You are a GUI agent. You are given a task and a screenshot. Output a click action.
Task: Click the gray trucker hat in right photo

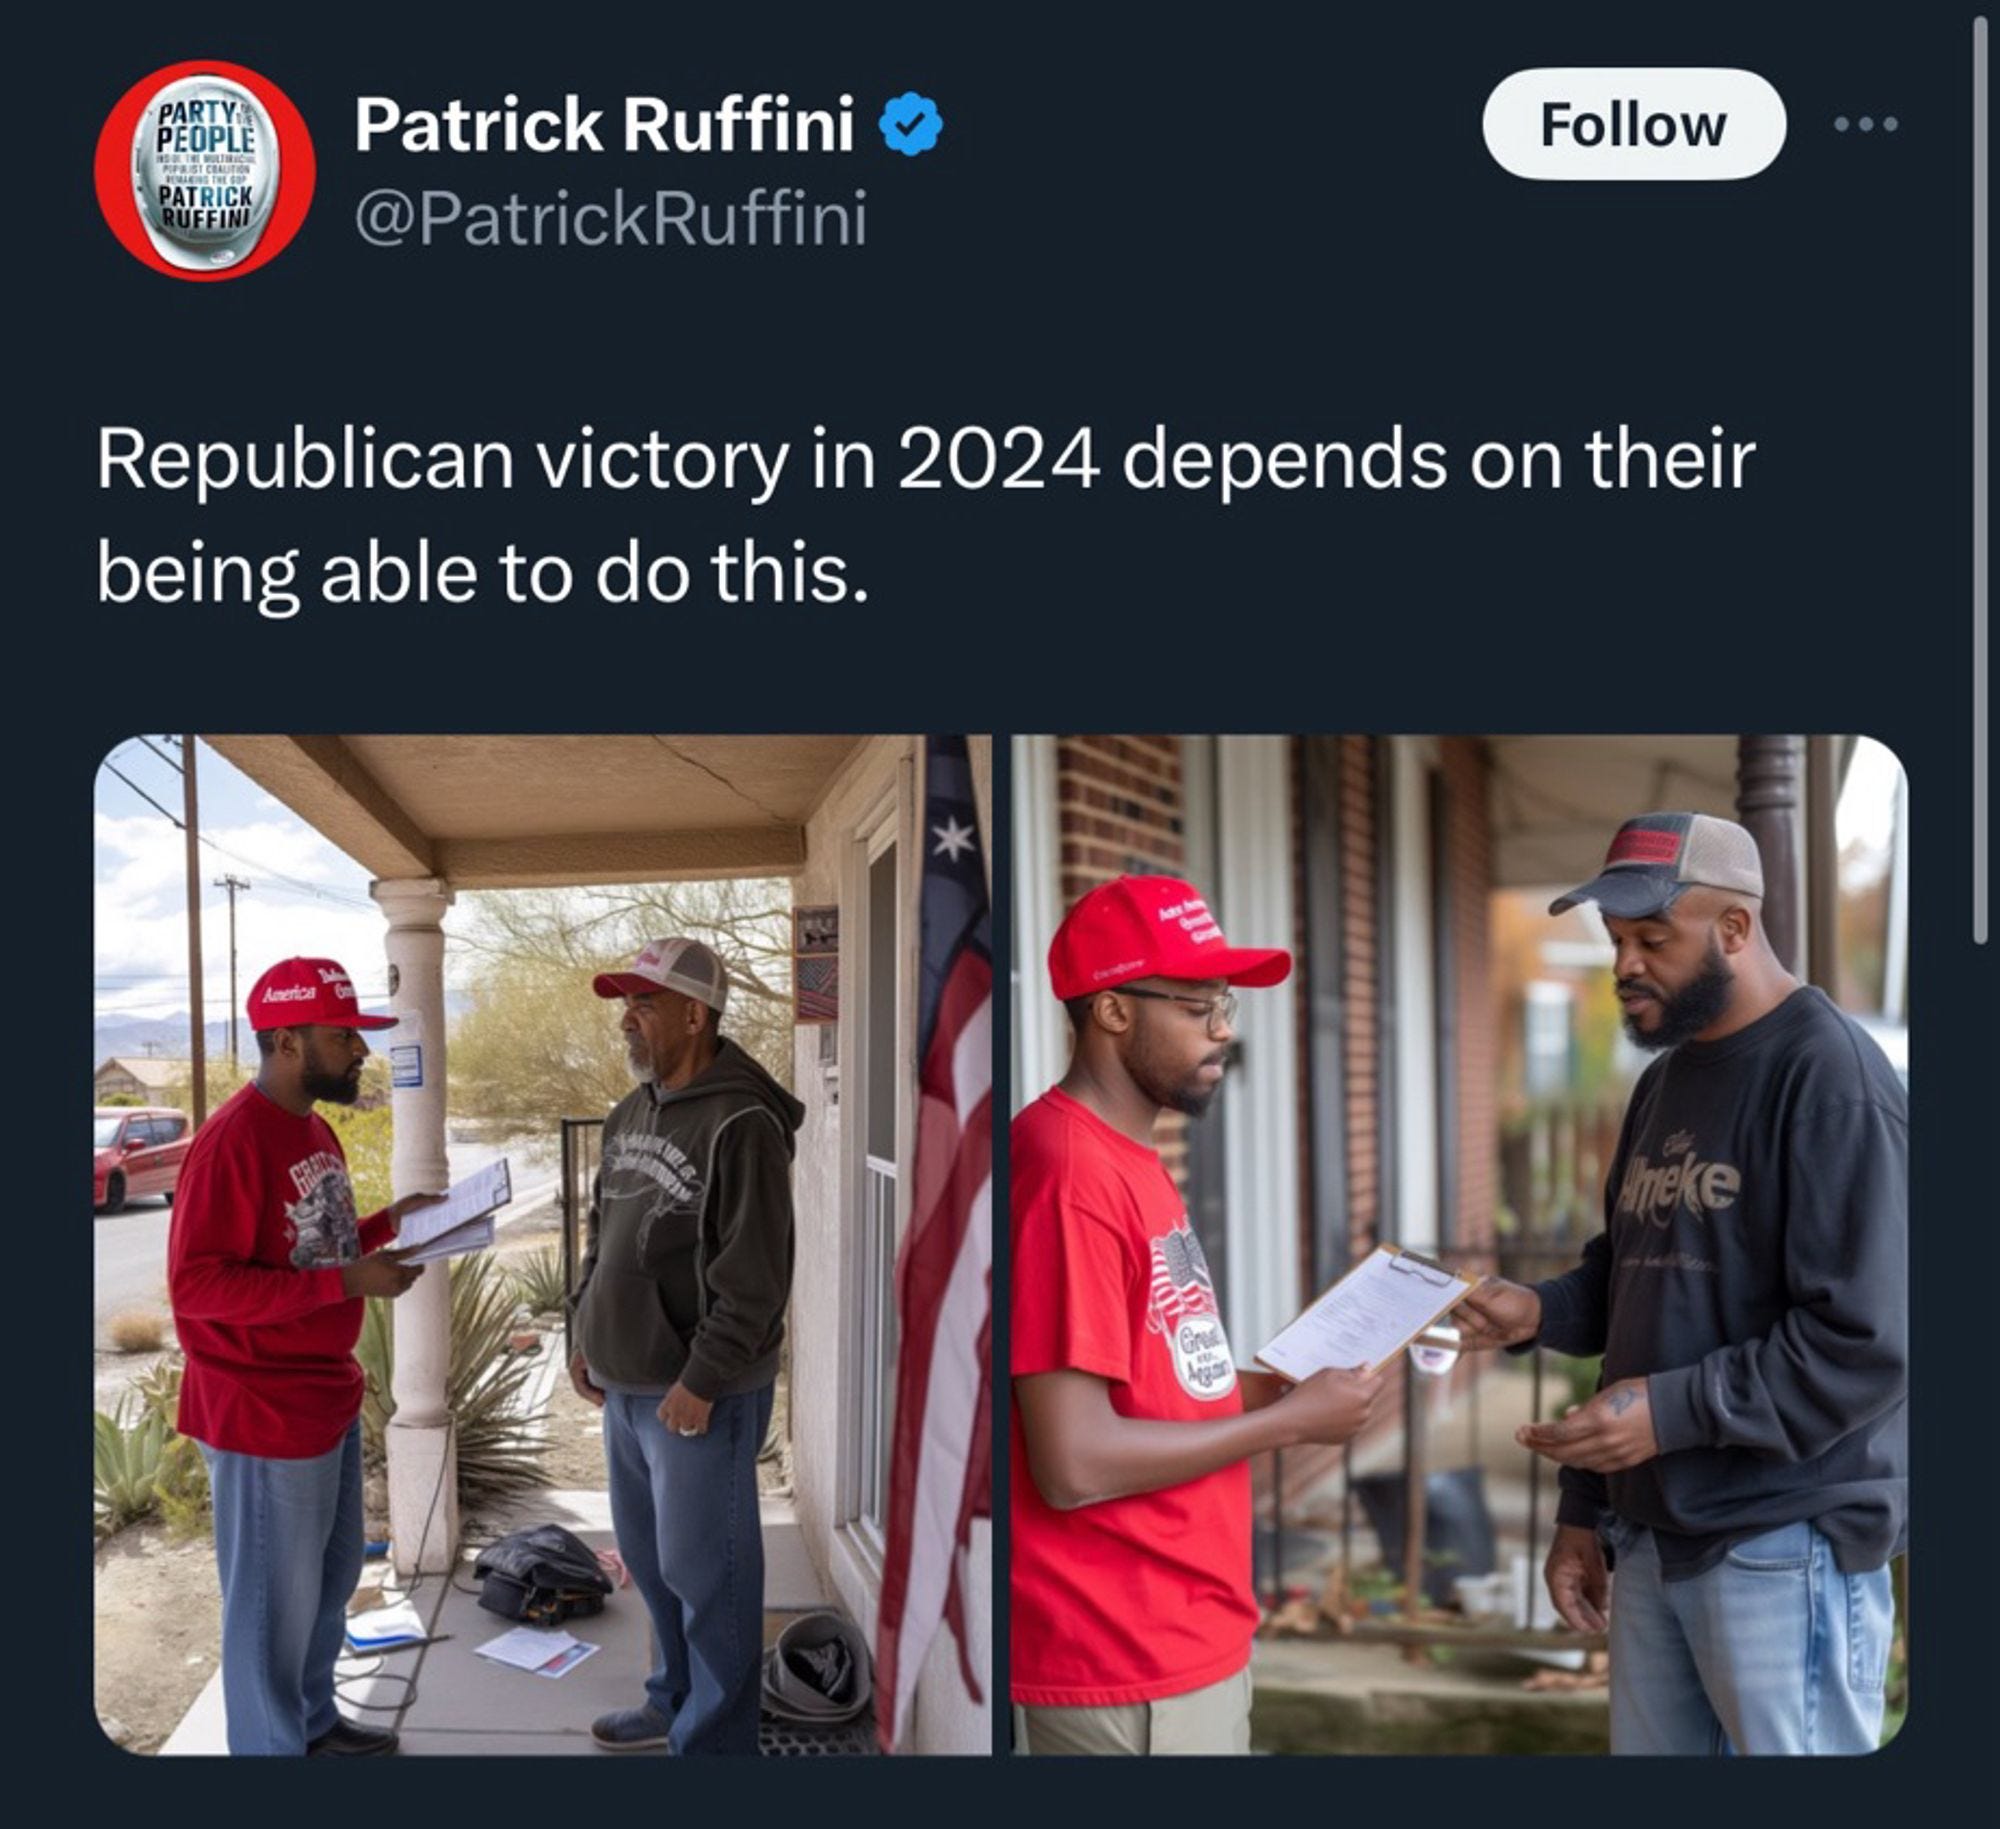tap(1660, 864)
